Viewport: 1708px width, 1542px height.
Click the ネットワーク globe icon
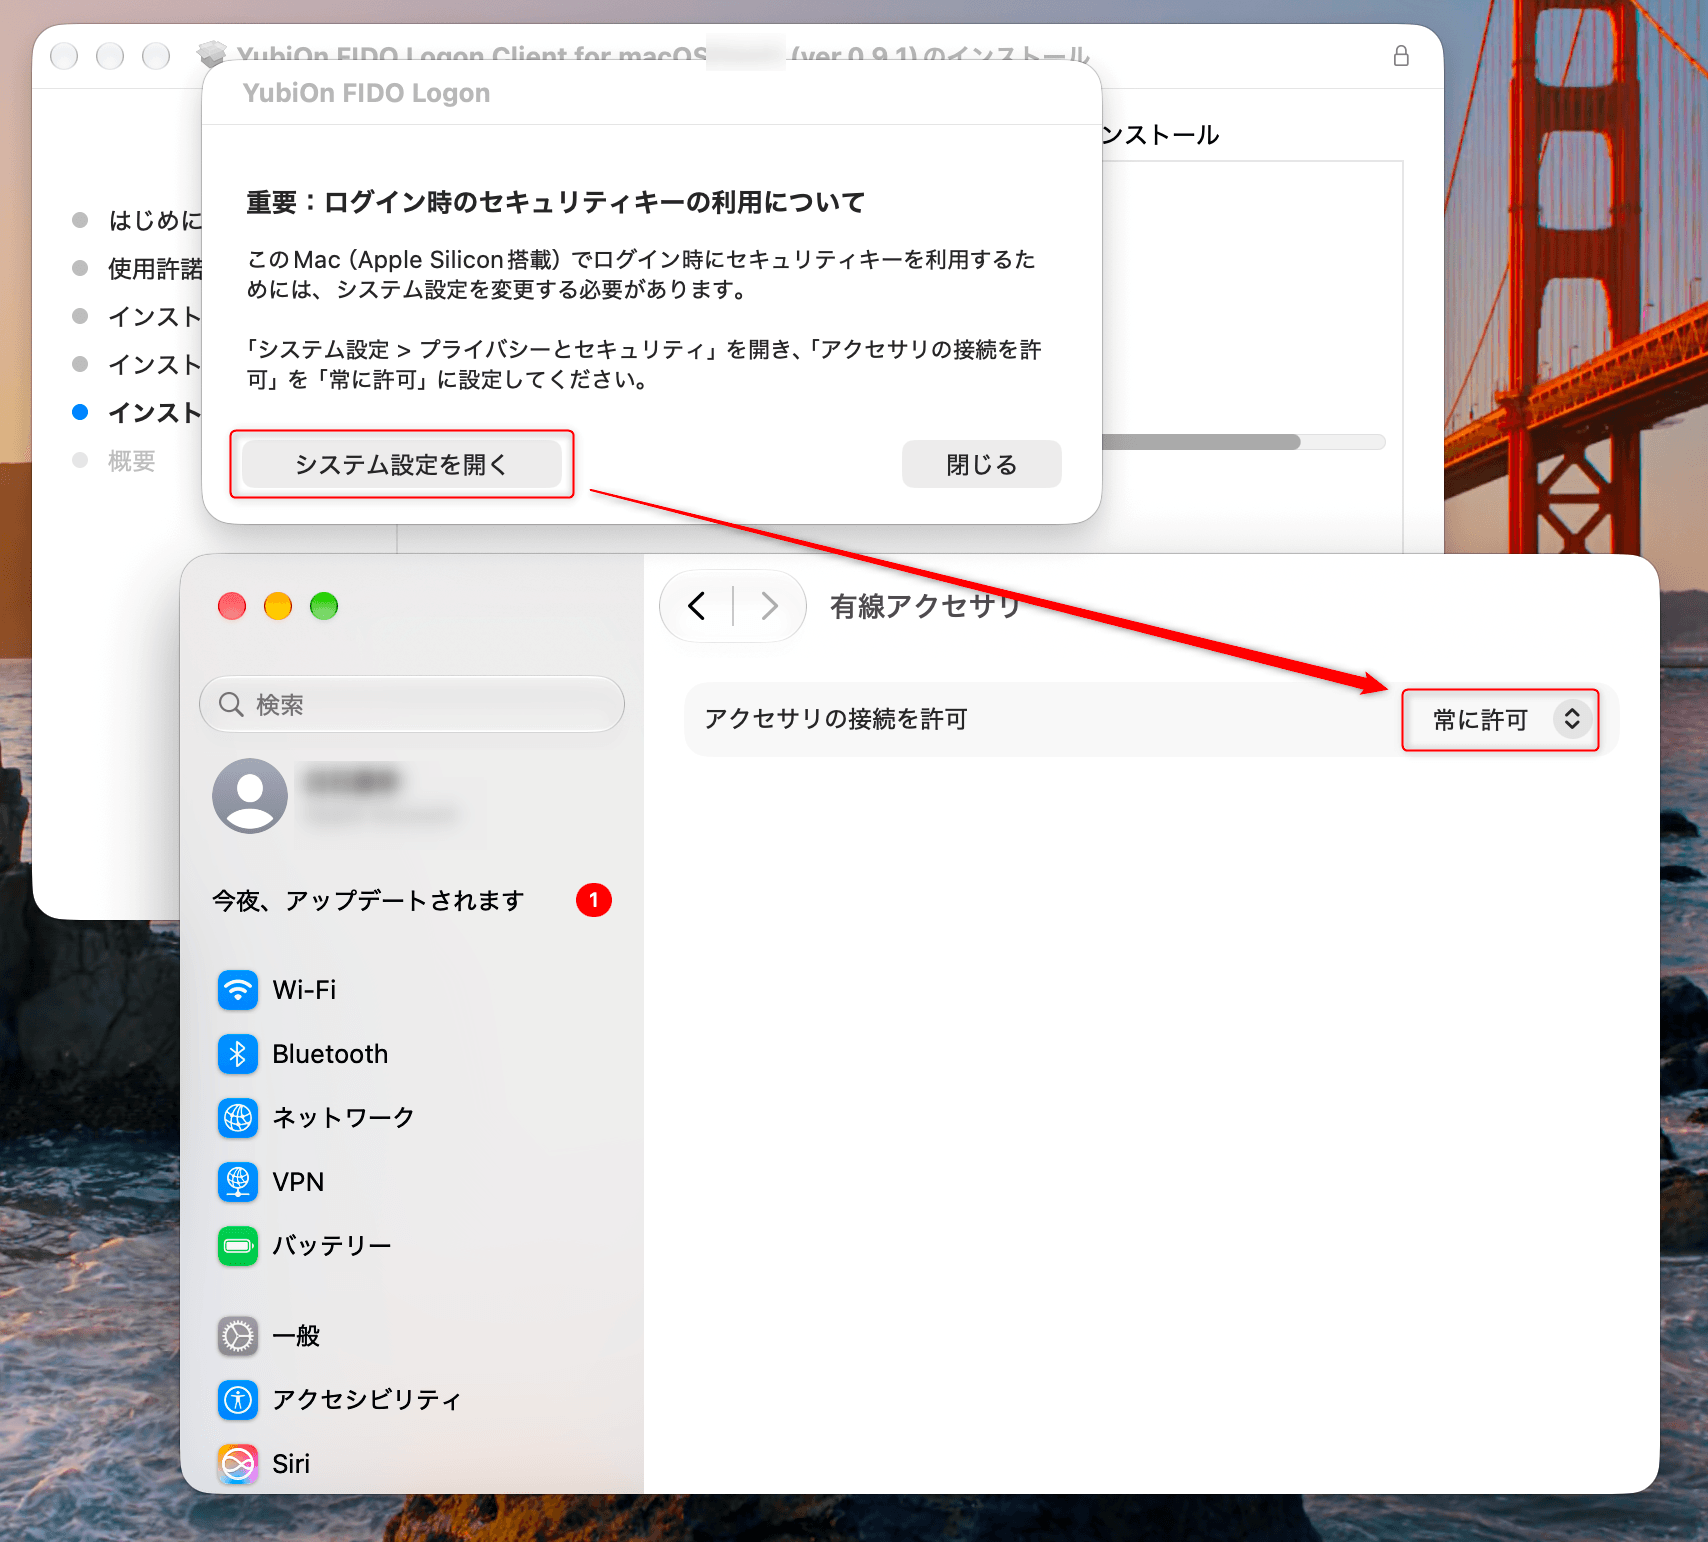click(x=238, y=1118)
